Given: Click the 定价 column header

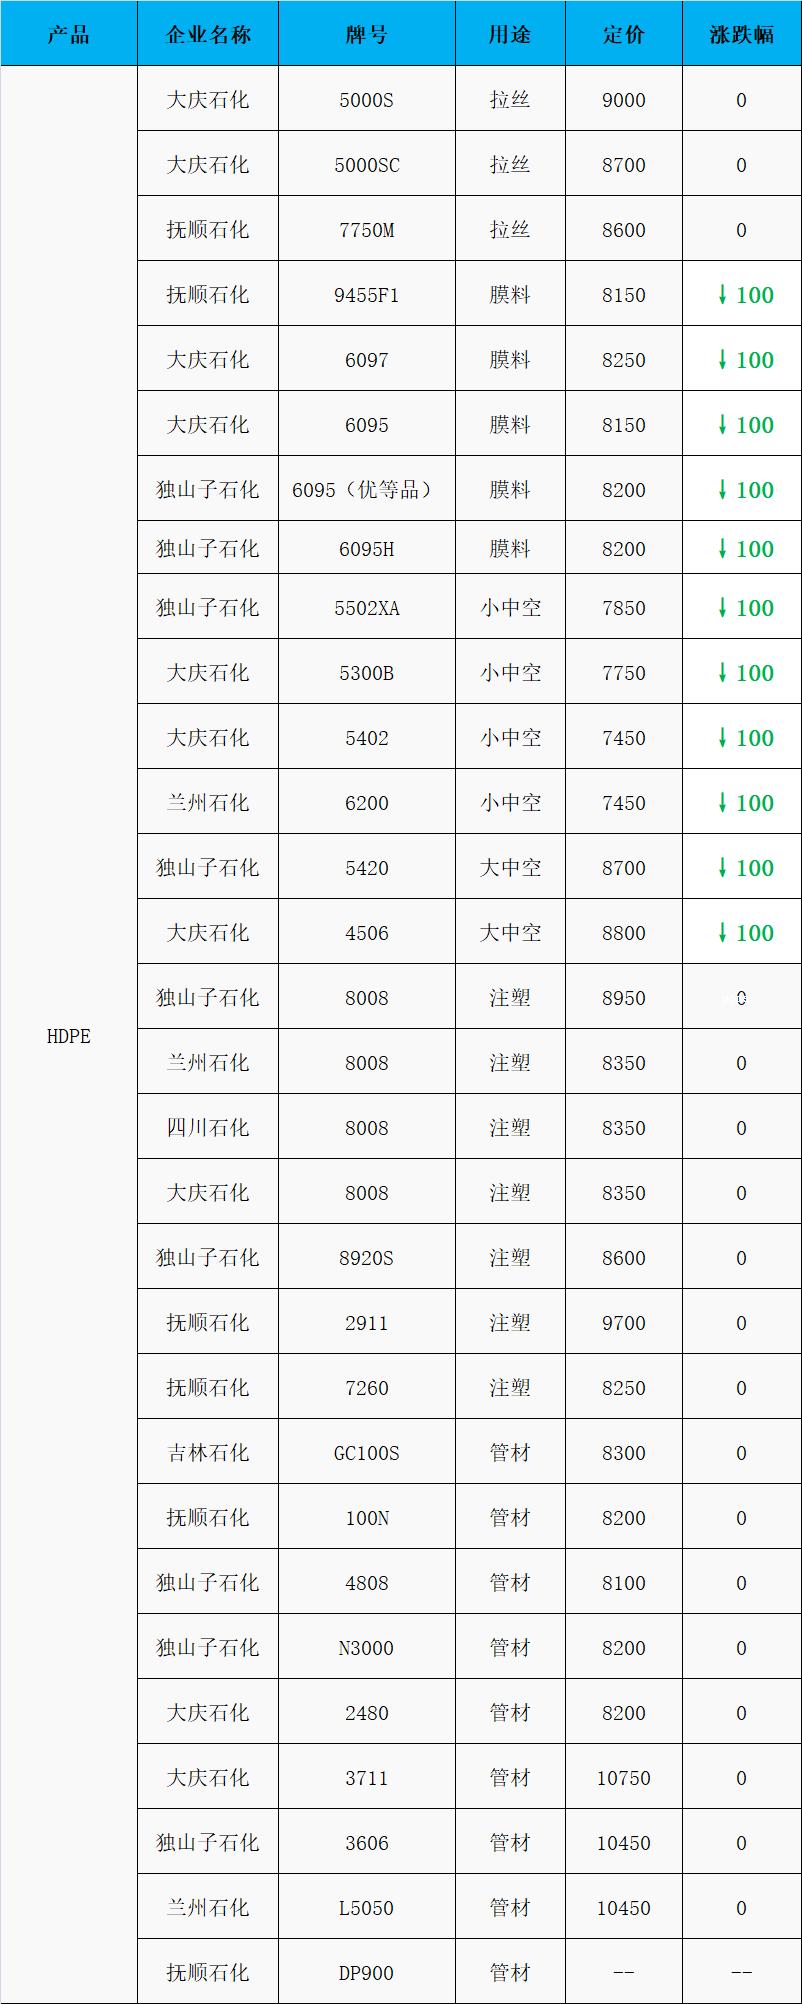Looking at the screenshot, I should (x=624, y=35).
